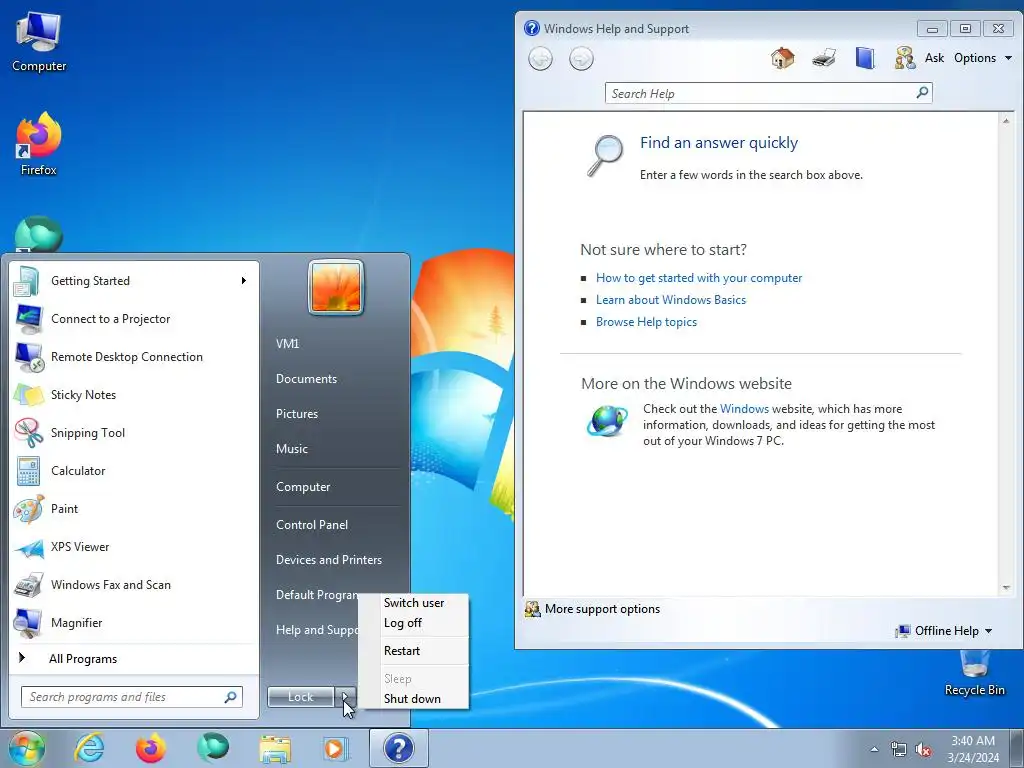Select the Recycle Bin on desktop
Screen dimensions: 1024x768
pyautogui.click(x=974, y=673)
